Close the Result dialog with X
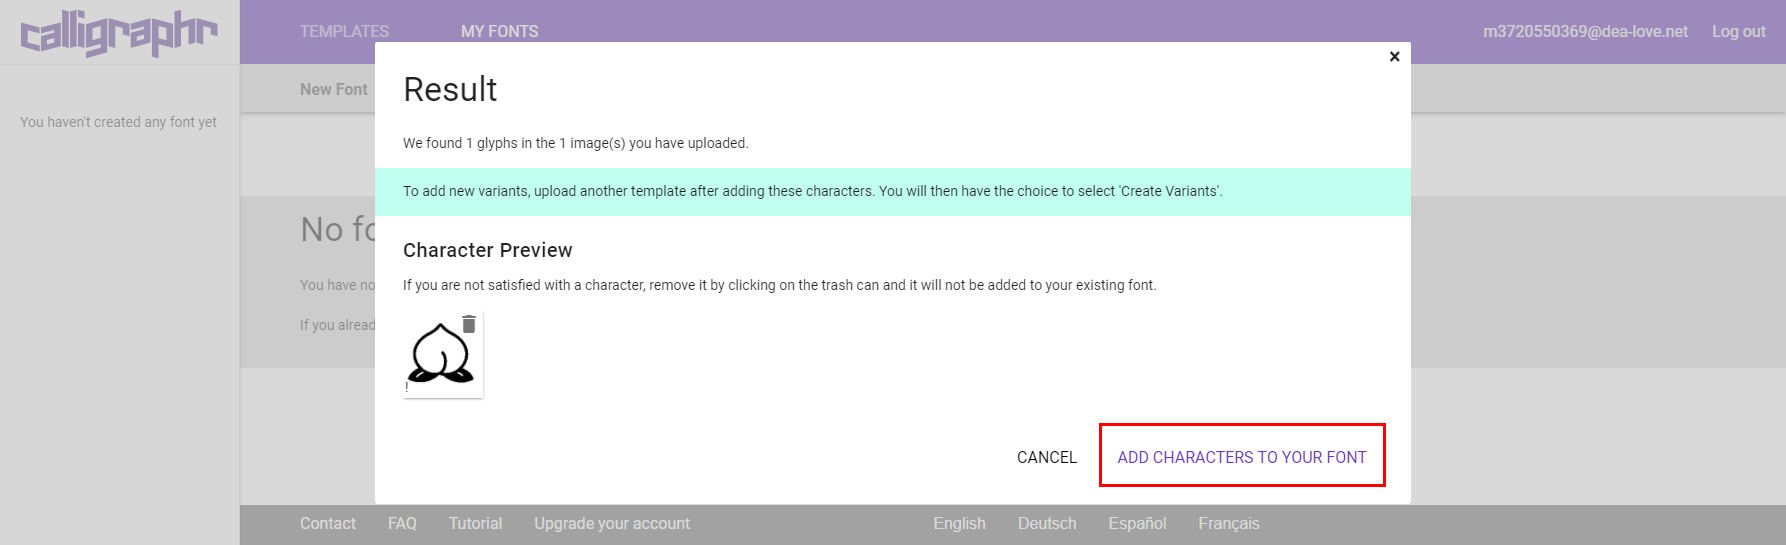Viewport: 1786px width, 545px height. (1394, 57)
